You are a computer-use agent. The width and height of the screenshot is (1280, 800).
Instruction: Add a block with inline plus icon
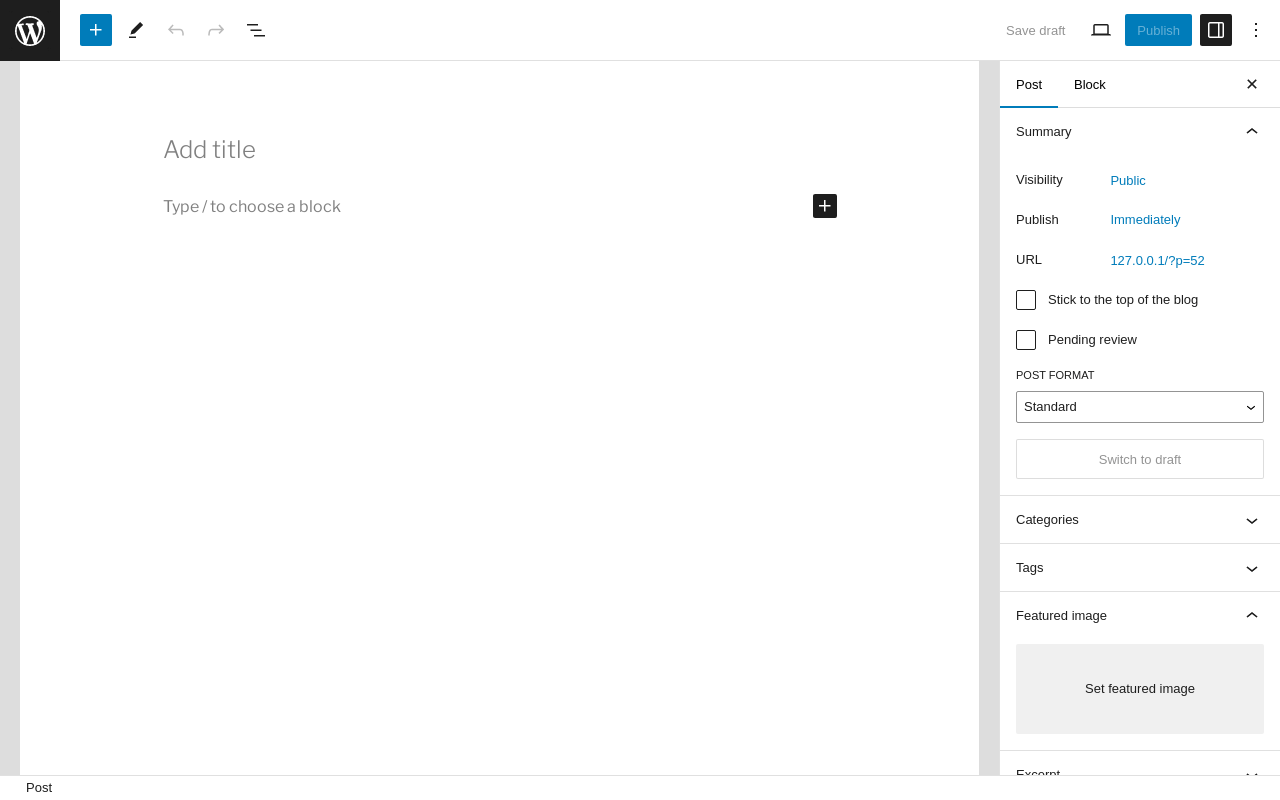pos(825,206)
